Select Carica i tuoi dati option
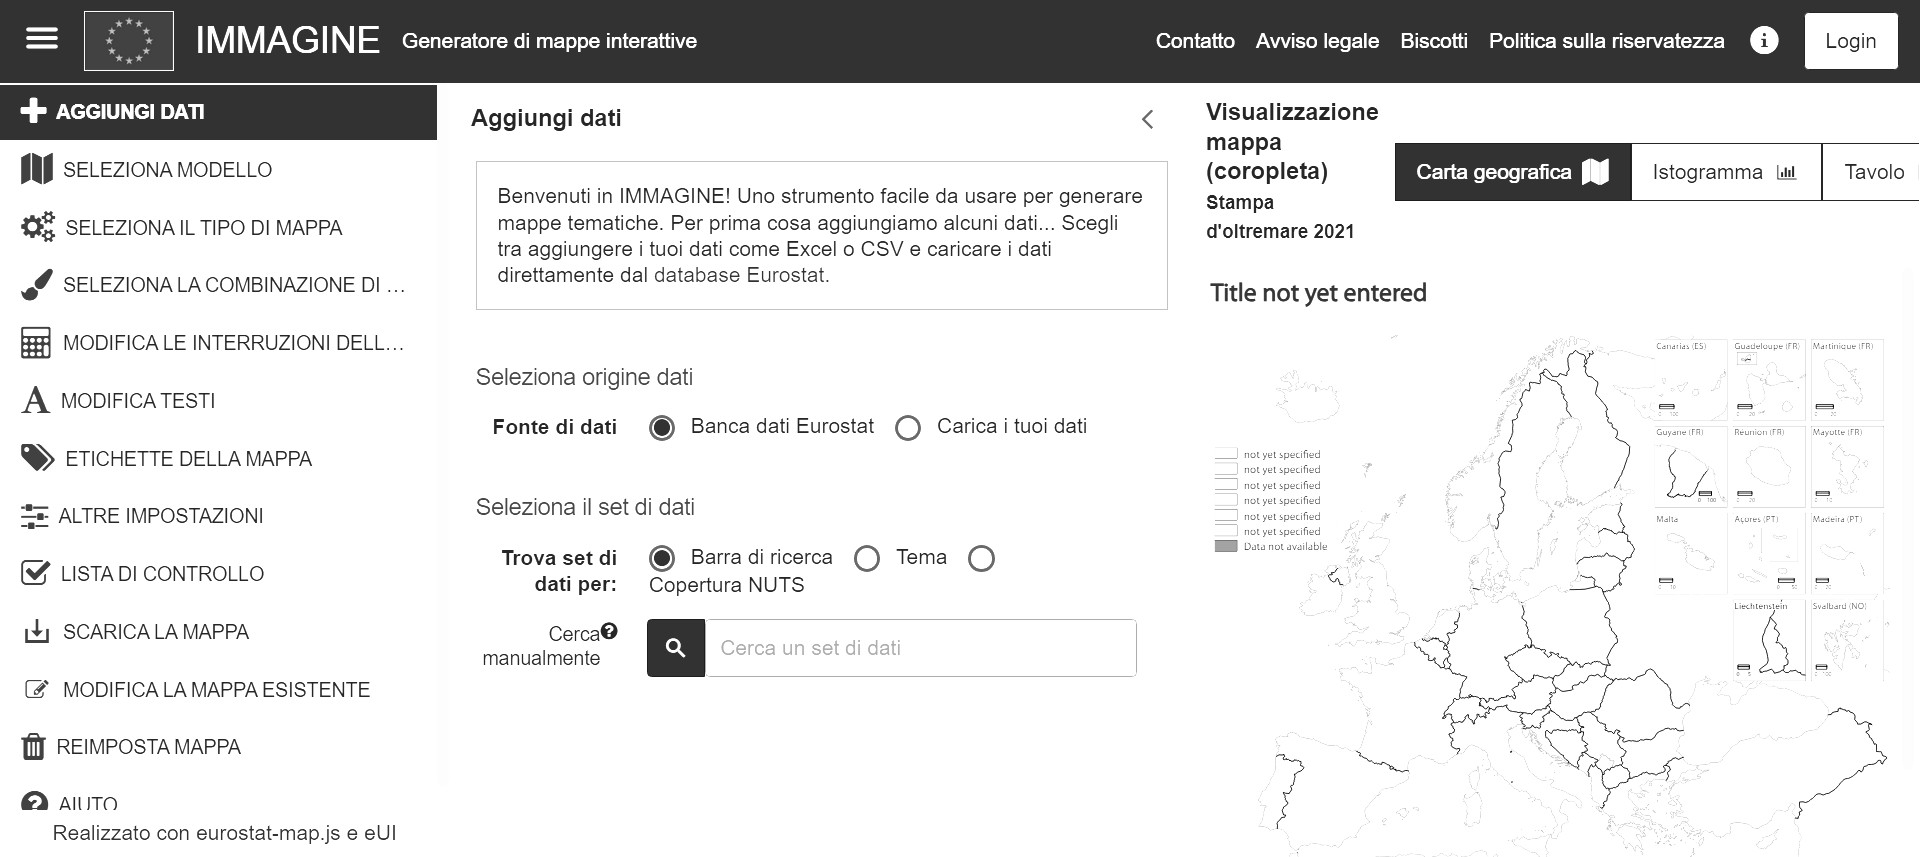The height and width of the screenshot is (857, 1920). coord(908,428)
